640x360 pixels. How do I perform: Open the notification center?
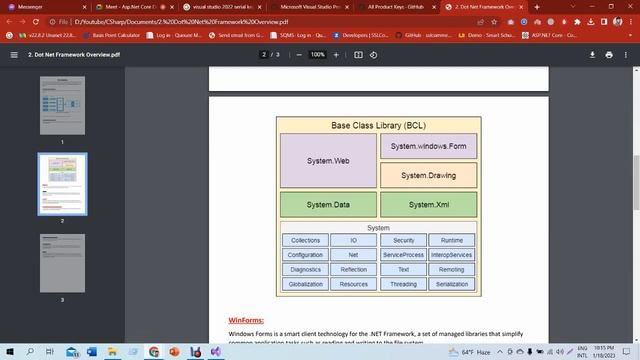[626, 351]
